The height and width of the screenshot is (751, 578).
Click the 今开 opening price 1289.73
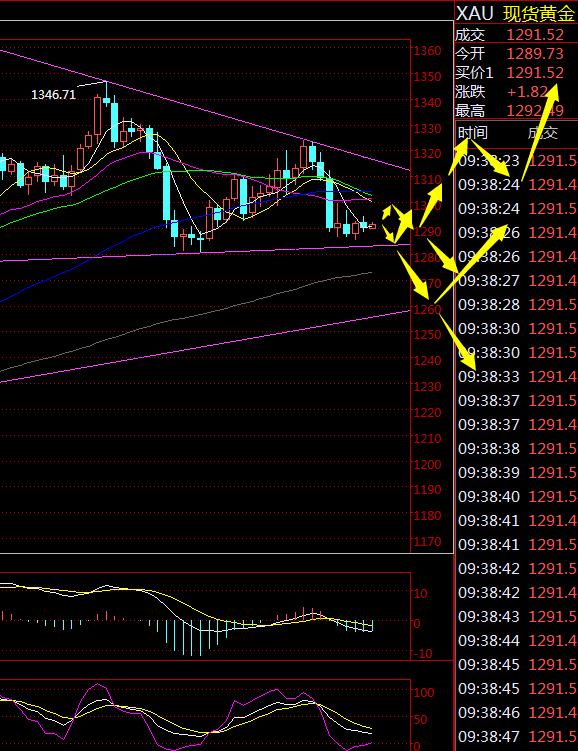click(x=535, y=54)
